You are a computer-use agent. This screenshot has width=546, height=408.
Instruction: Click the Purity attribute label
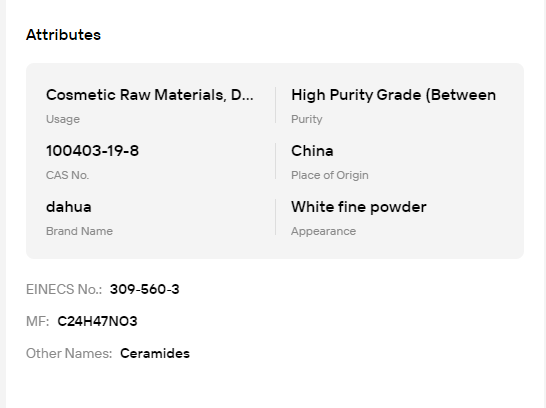pos(306,119)
